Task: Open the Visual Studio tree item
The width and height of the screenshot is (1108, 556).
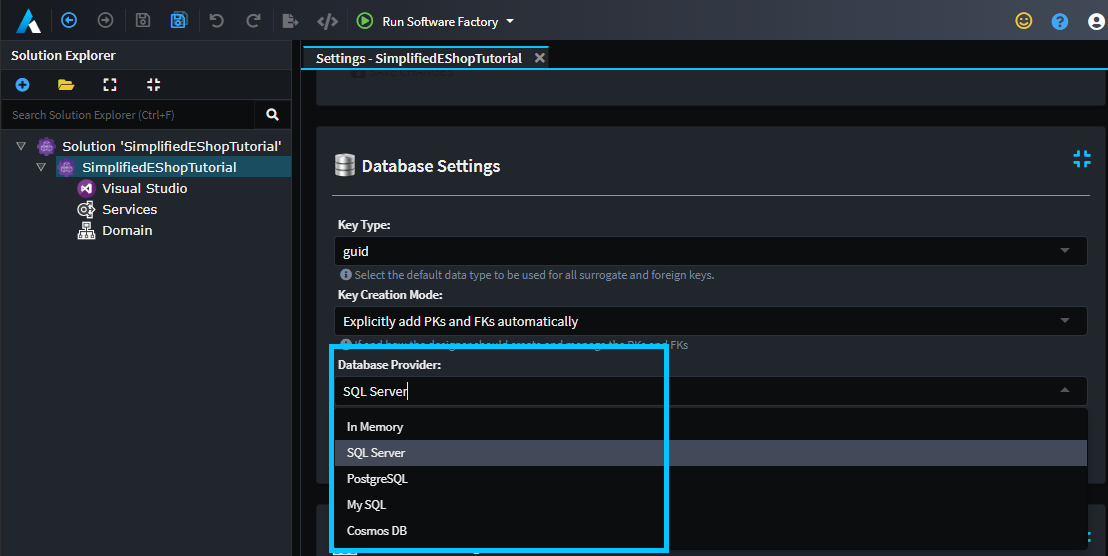Action: point(144,189)
